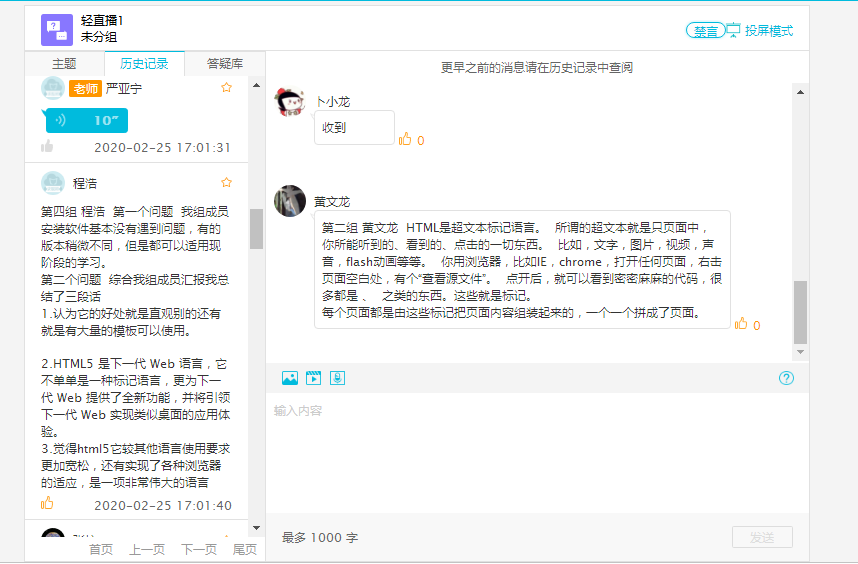Screen dimensions: 858x564
Task: Click thumbs-up under 程浩's history post
Action: coord(47,503)
